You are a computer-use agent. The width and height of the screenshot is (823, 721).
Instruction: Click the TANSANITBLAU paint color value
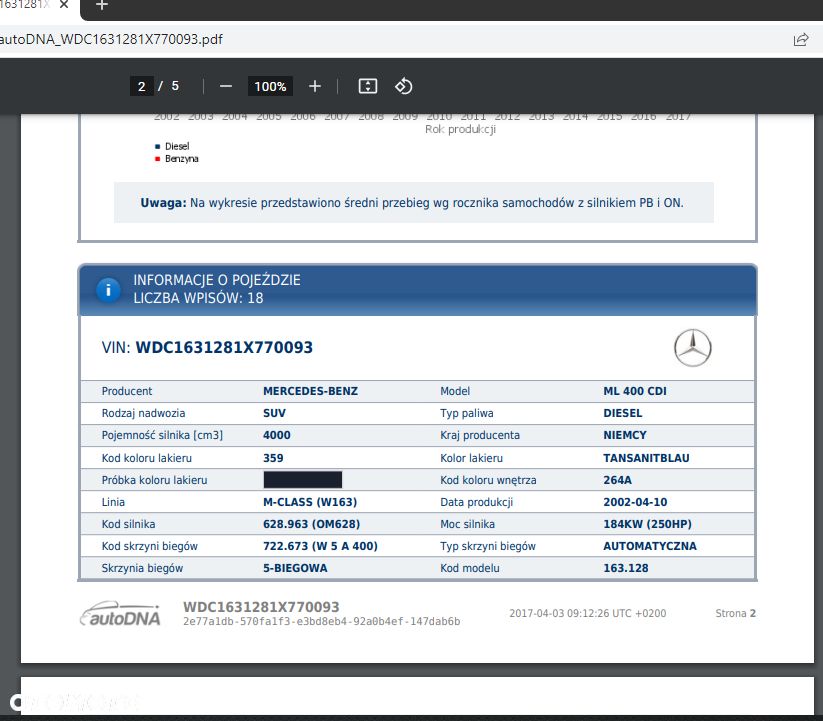[646, 458]
